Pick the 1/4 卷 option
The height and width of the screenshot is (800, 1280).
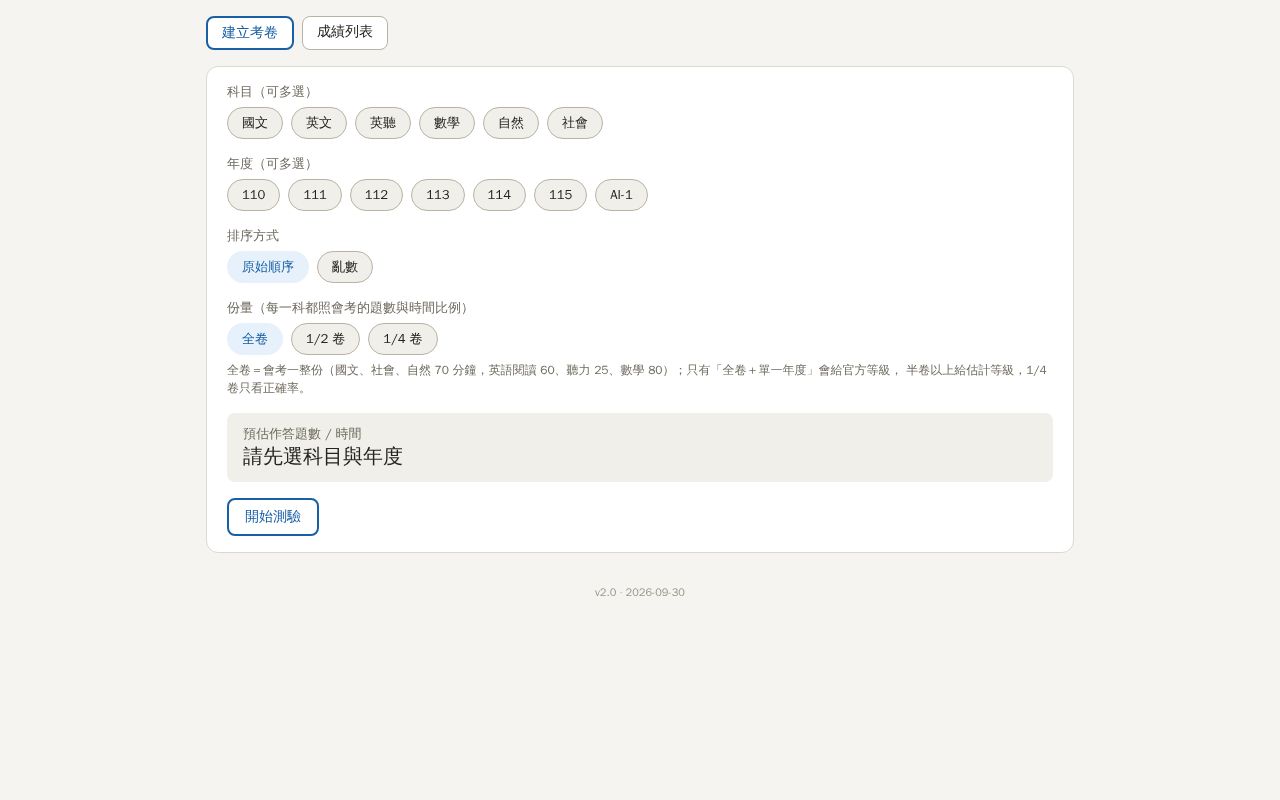coord(403,339)
